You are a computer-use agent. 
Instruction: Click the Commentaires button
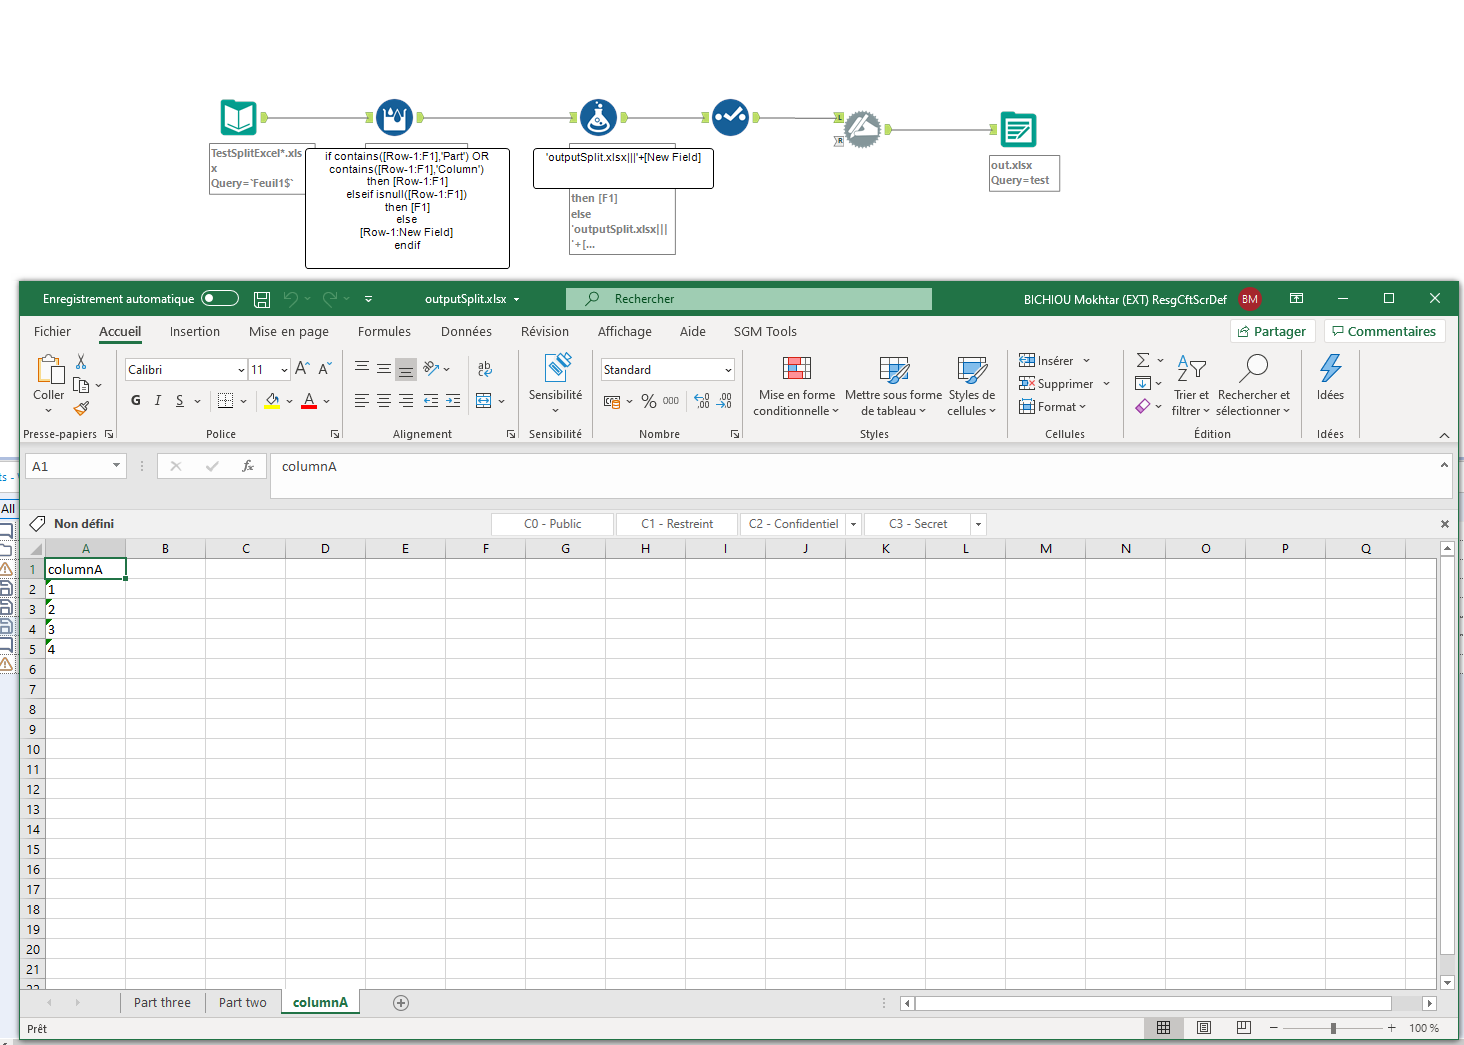(1384, 332)
